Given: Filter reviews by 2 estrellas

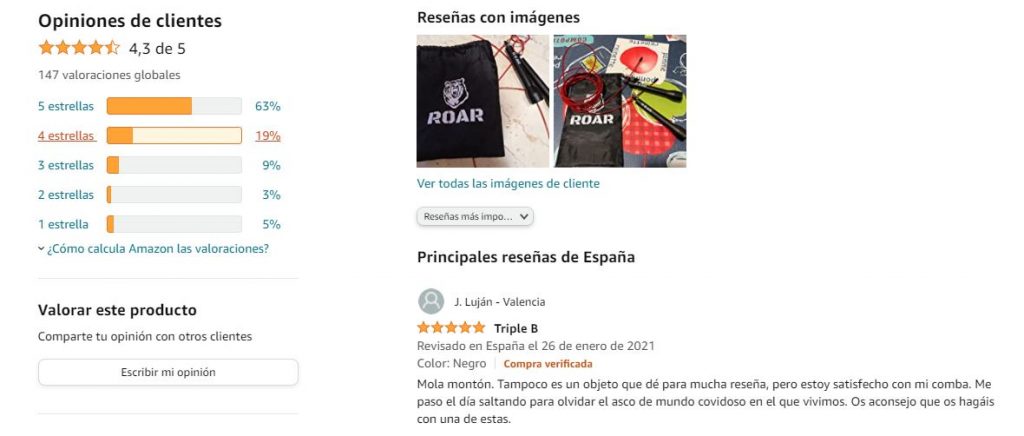Looking at the screenshot, I should (x=66, y=195).
